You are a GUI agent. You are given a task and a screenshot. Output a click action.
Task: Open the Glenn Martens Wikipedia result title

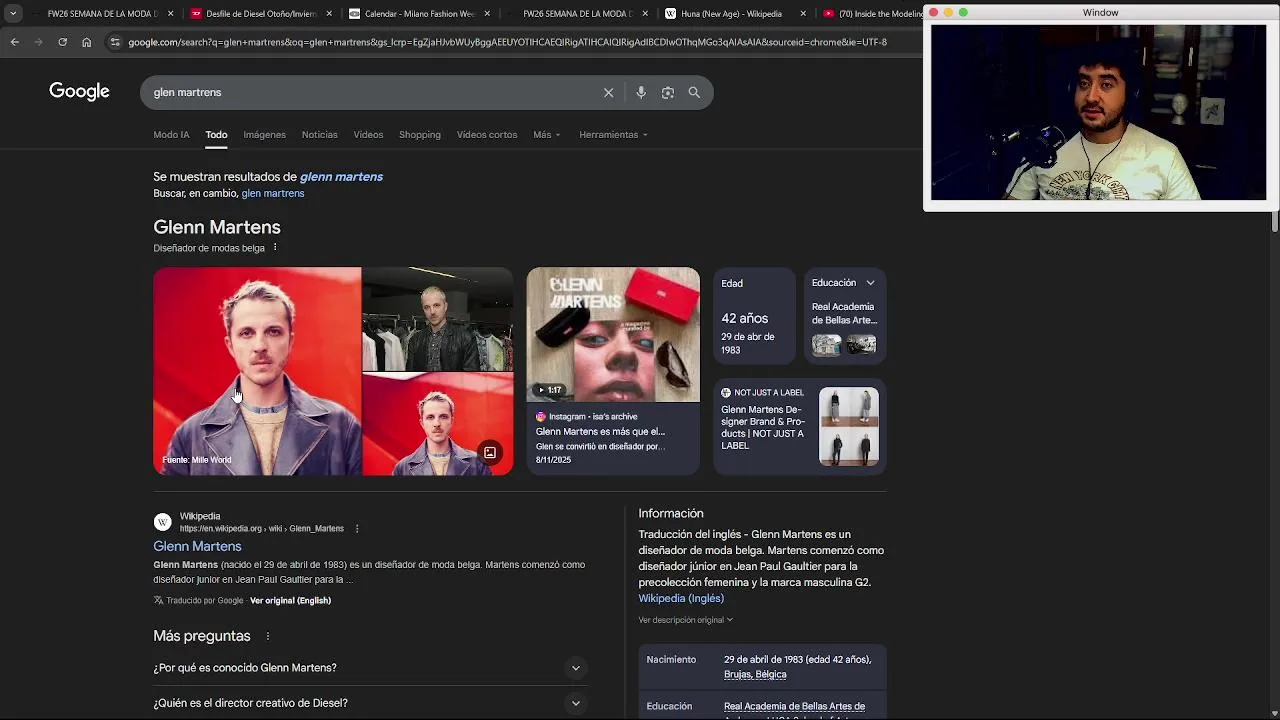[197, 546]
